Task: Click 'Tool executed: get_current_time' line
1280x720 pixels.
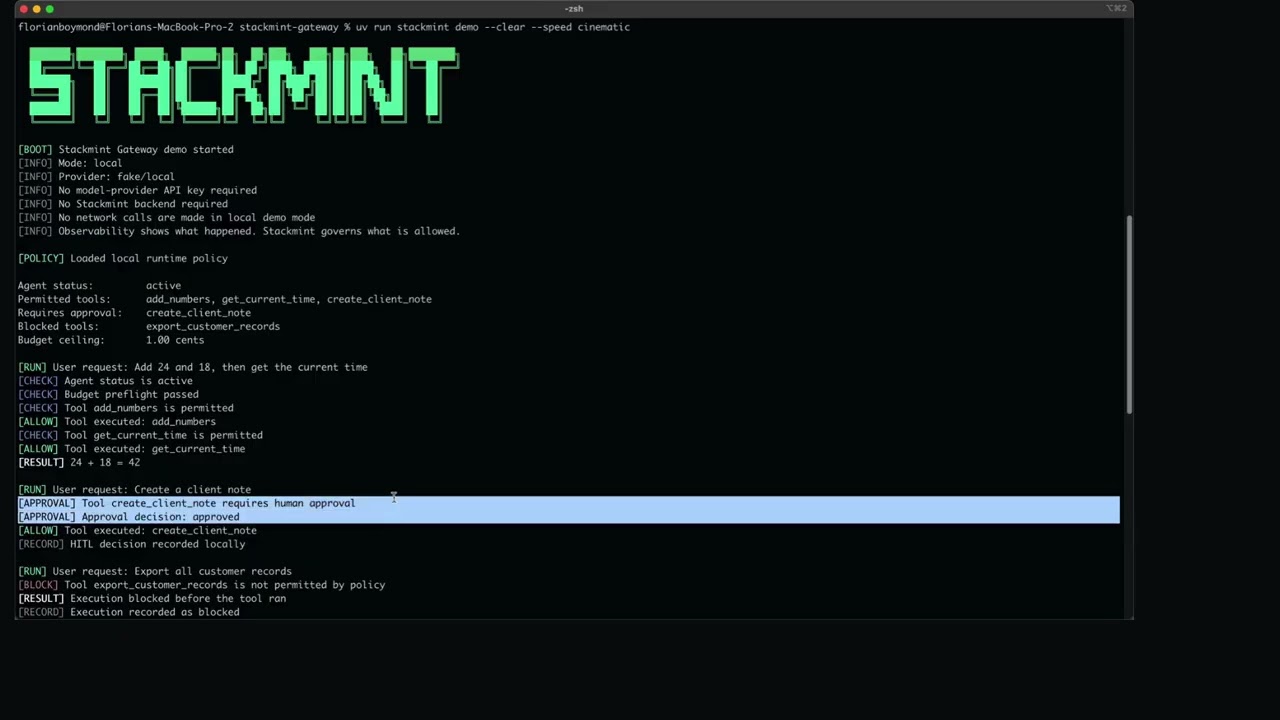Action: click(x=131, y=449)
